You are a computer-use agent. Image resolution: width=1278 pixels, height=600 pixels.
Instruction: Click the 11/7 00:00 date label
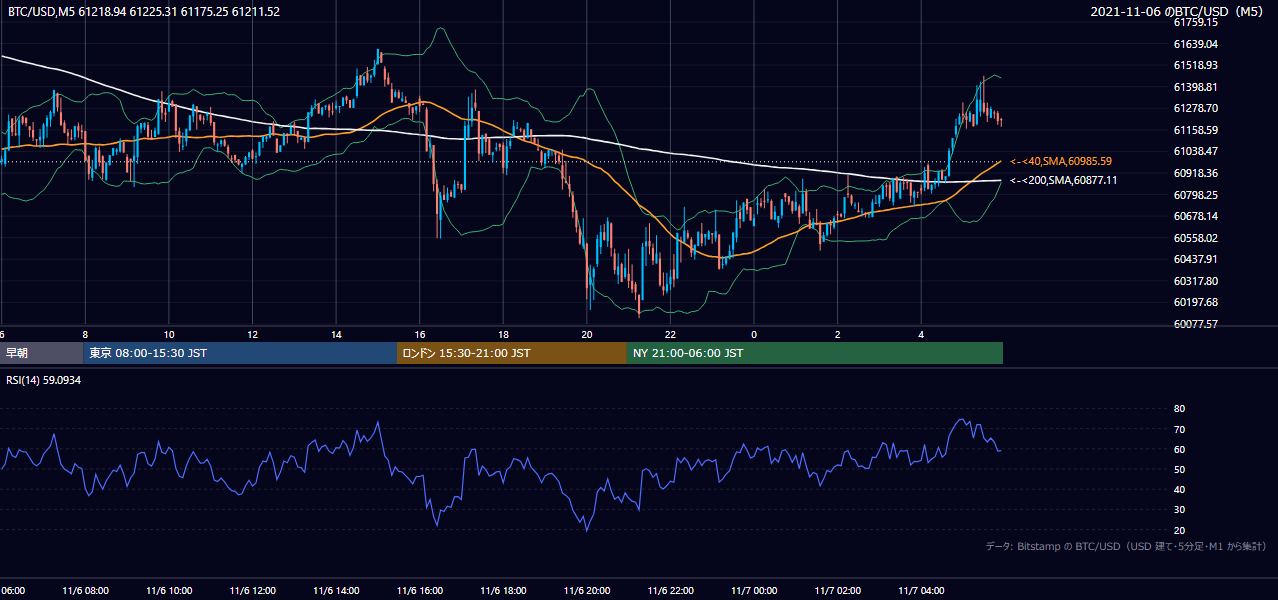click(754, 591)
